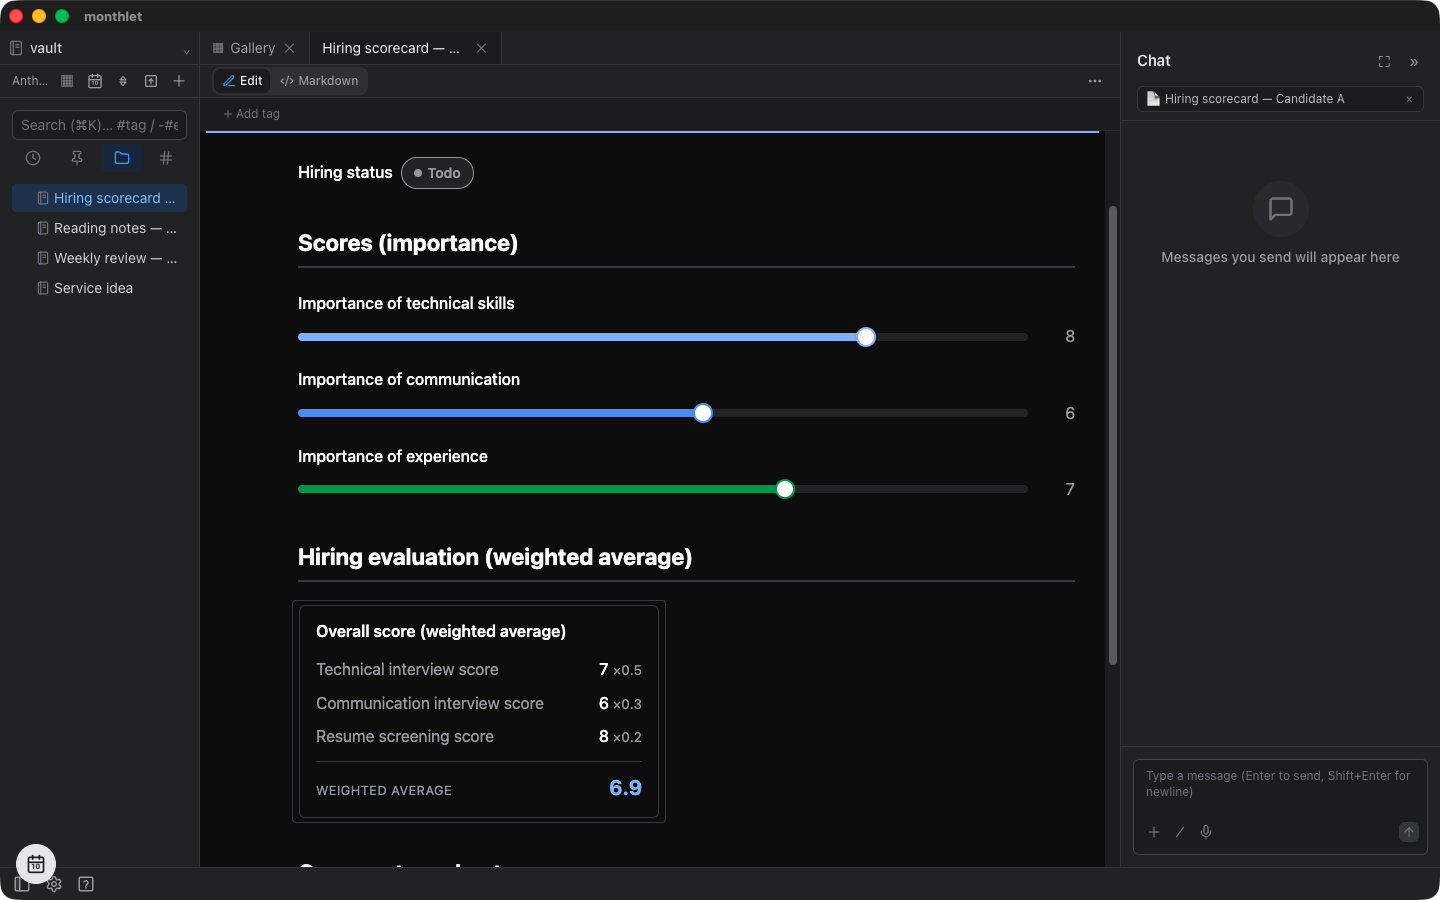Switch to Edit mode
The image size is (1440, 900).
coord(242,81)
